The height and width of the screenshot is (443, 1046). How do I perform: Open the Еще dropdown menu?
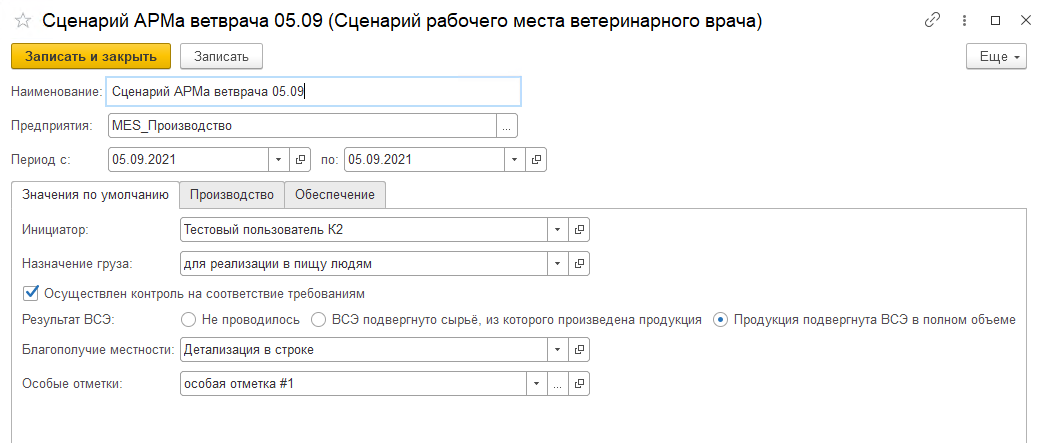[x=996, y=57]
